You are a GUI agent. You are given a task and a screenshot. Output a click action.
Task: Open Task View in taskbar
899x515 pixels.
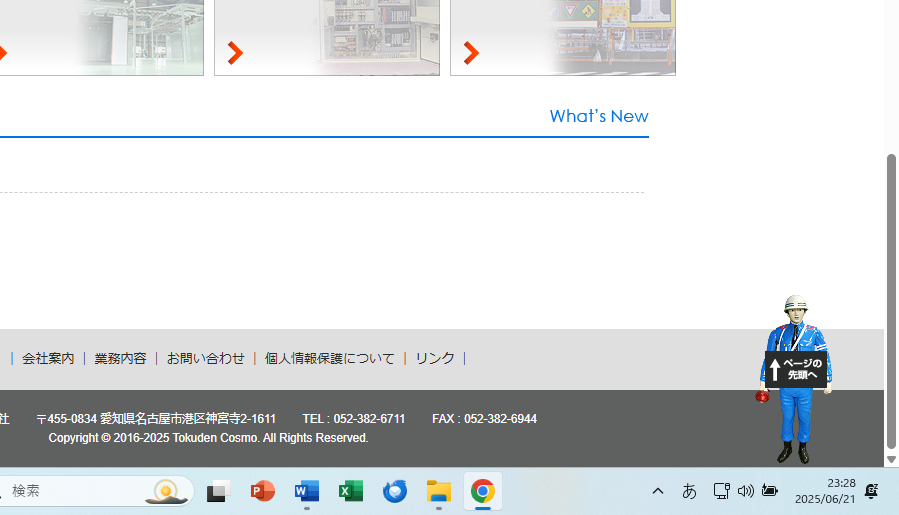click(218, 491)
